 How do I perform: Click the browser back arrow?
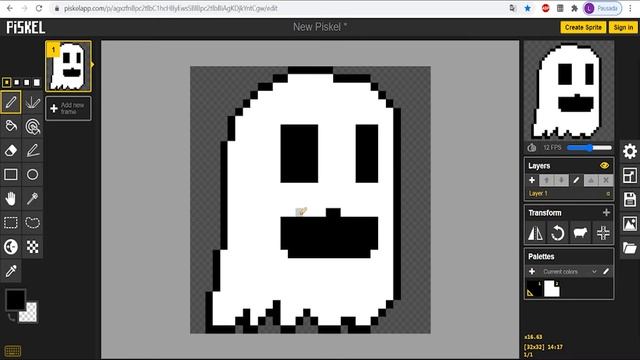tap(10, 8)
